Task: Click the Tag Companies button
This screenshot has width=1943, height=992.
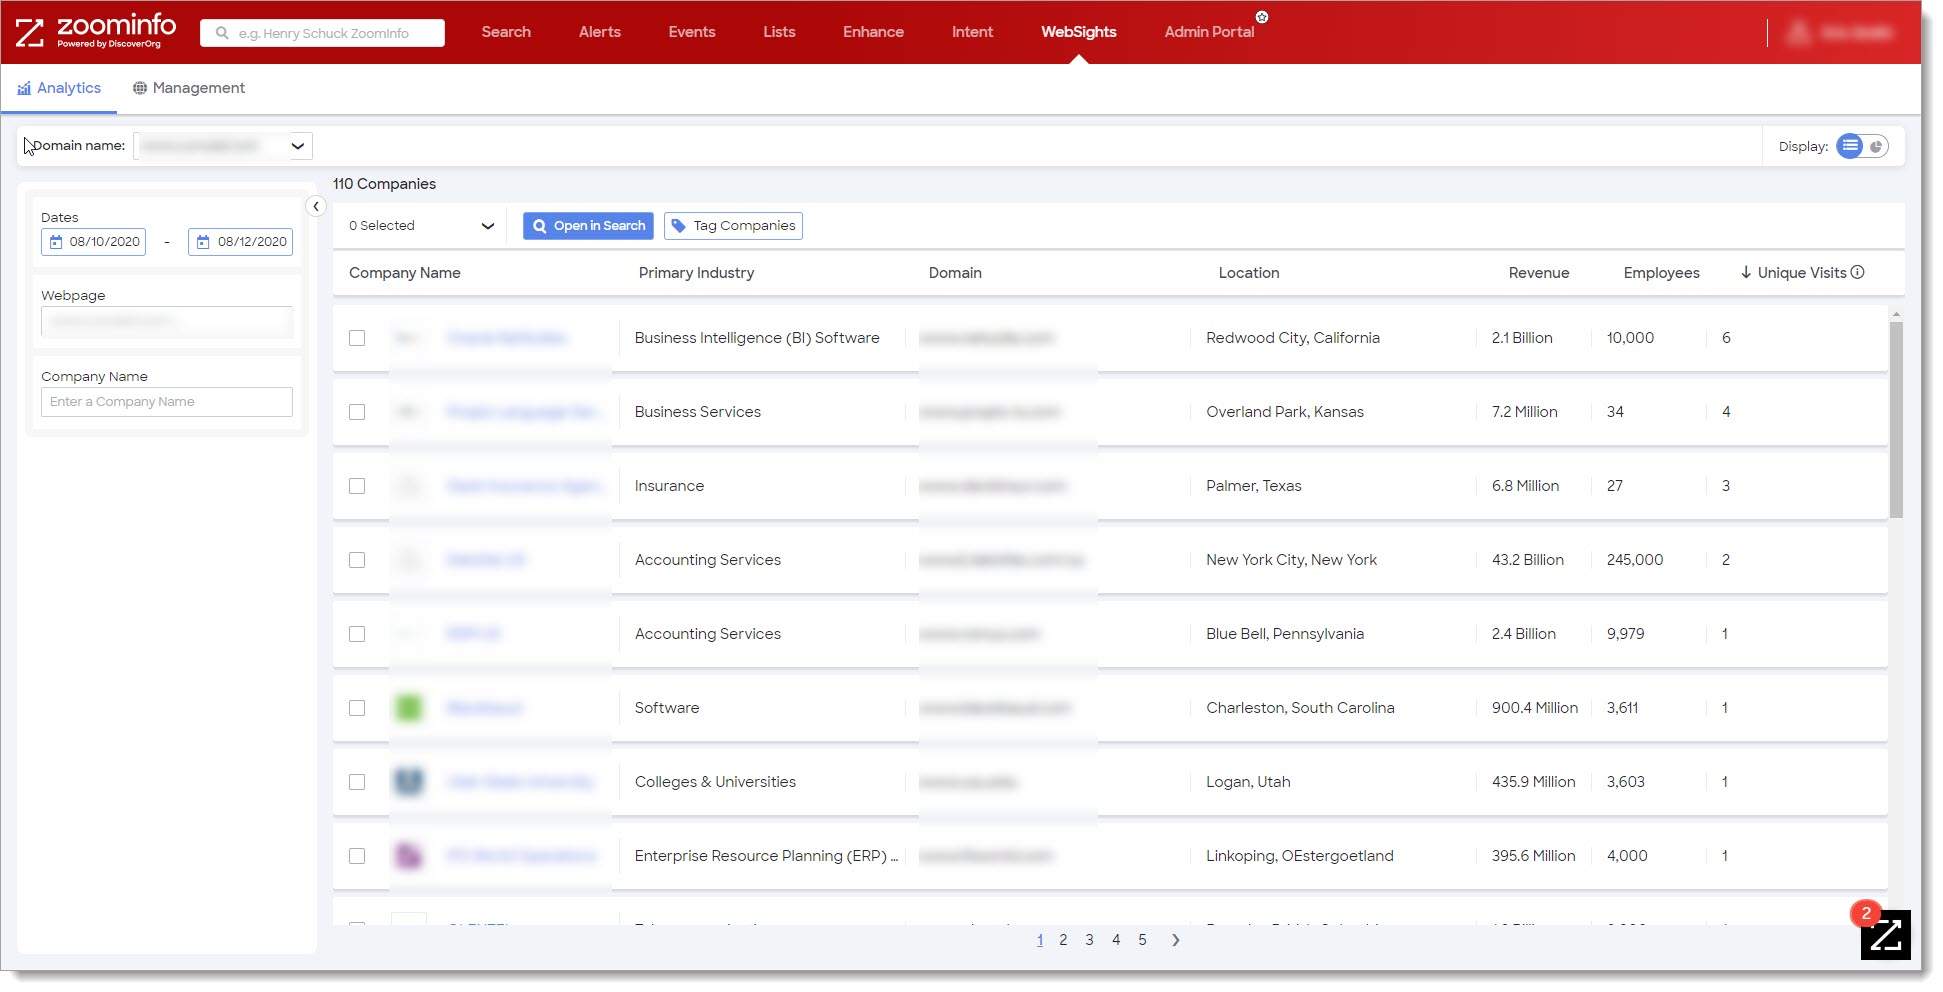Action: point(733,225)
